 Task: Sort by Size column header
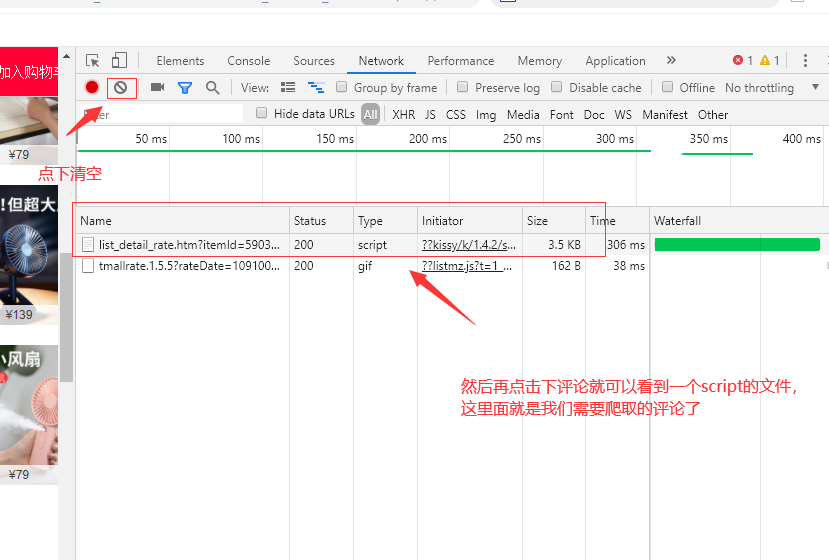click(x=554, y=221)
